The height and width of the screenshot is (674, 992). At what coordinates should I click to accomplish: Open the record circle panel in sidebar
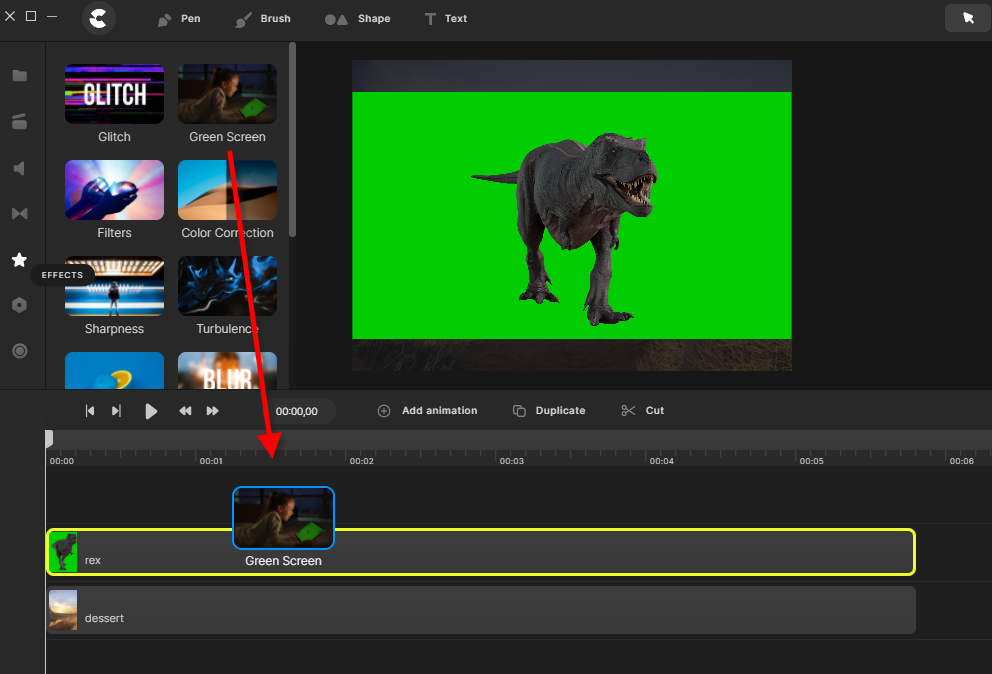pyautogui.click(x=20, y=351)
